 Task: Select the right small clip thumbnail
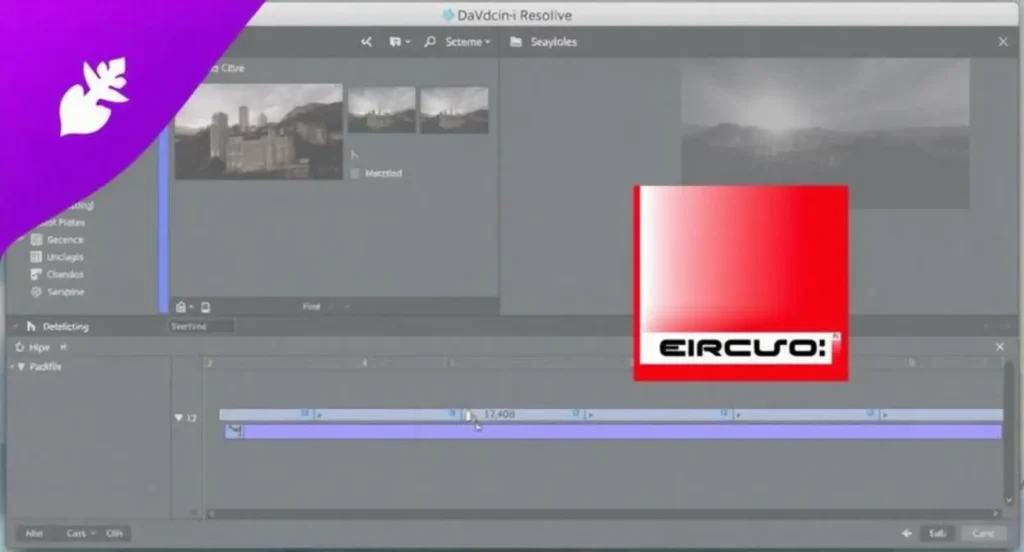pos(454,110)
